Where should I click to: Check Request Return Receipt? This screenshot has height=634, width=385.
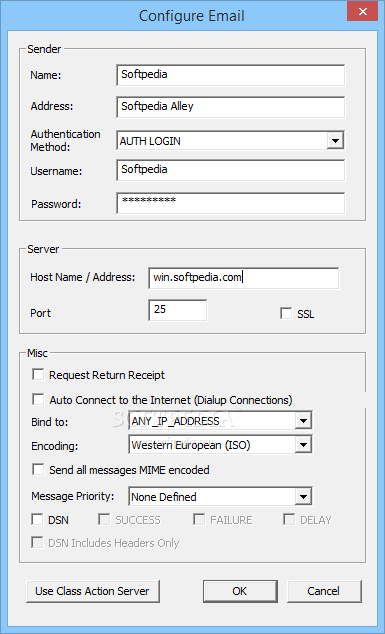coord(38,375)
